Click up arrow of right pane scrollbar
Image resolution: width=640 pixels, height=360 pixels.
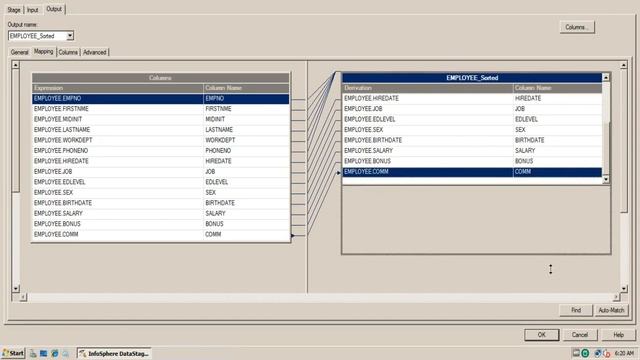point(624,65)
